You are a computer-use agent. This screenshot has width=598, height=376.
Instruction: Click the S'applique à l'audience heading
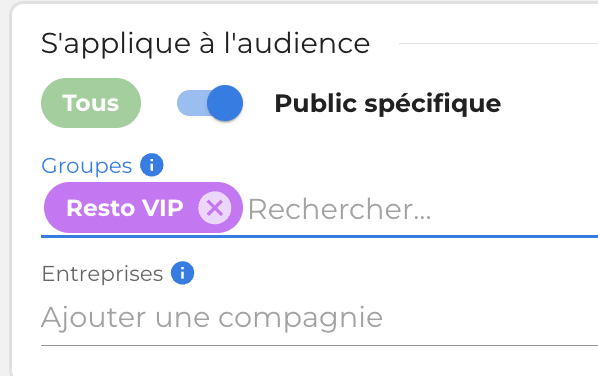coord(205,43)
